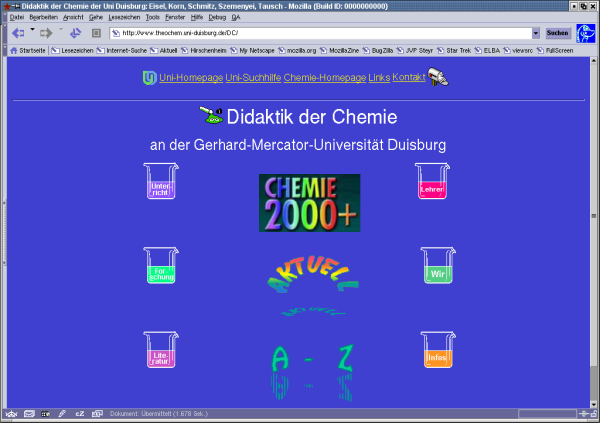Click the Lehrer beaker icon

(432, 181)
